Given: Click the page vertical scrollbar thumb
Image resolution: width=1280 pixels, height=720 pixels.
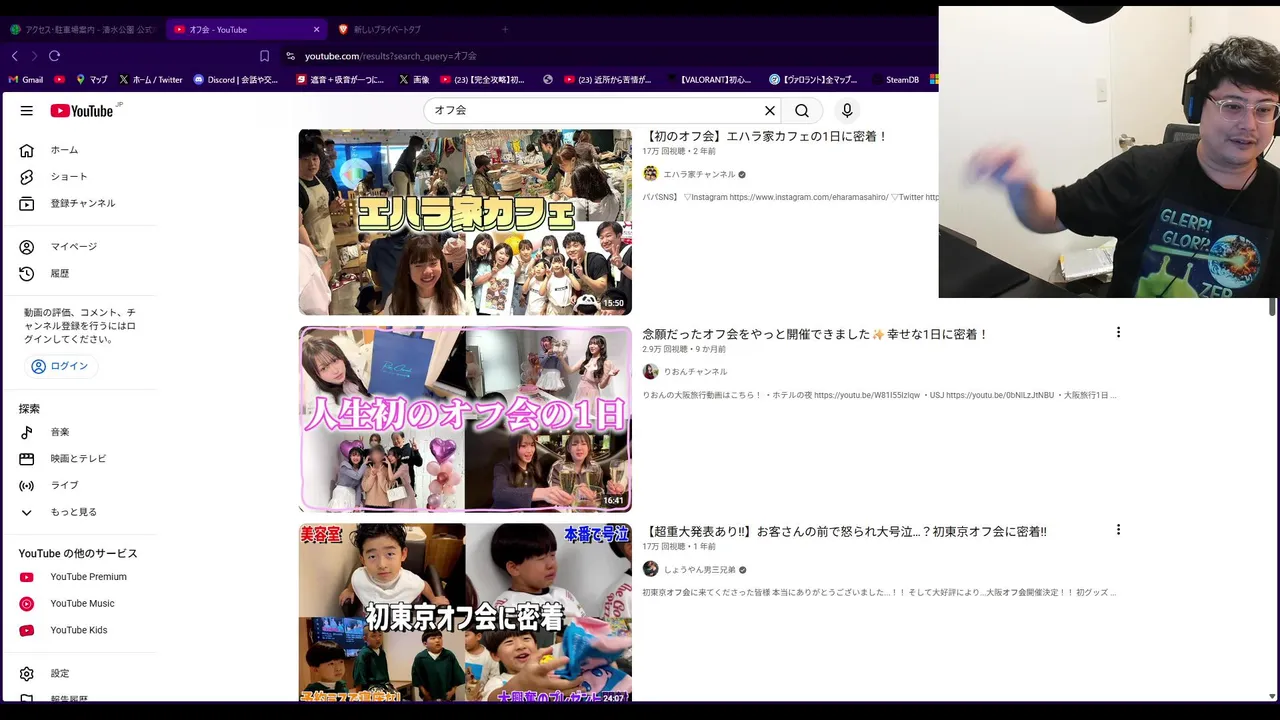Looking at the screenshot, I should 1272,306.
